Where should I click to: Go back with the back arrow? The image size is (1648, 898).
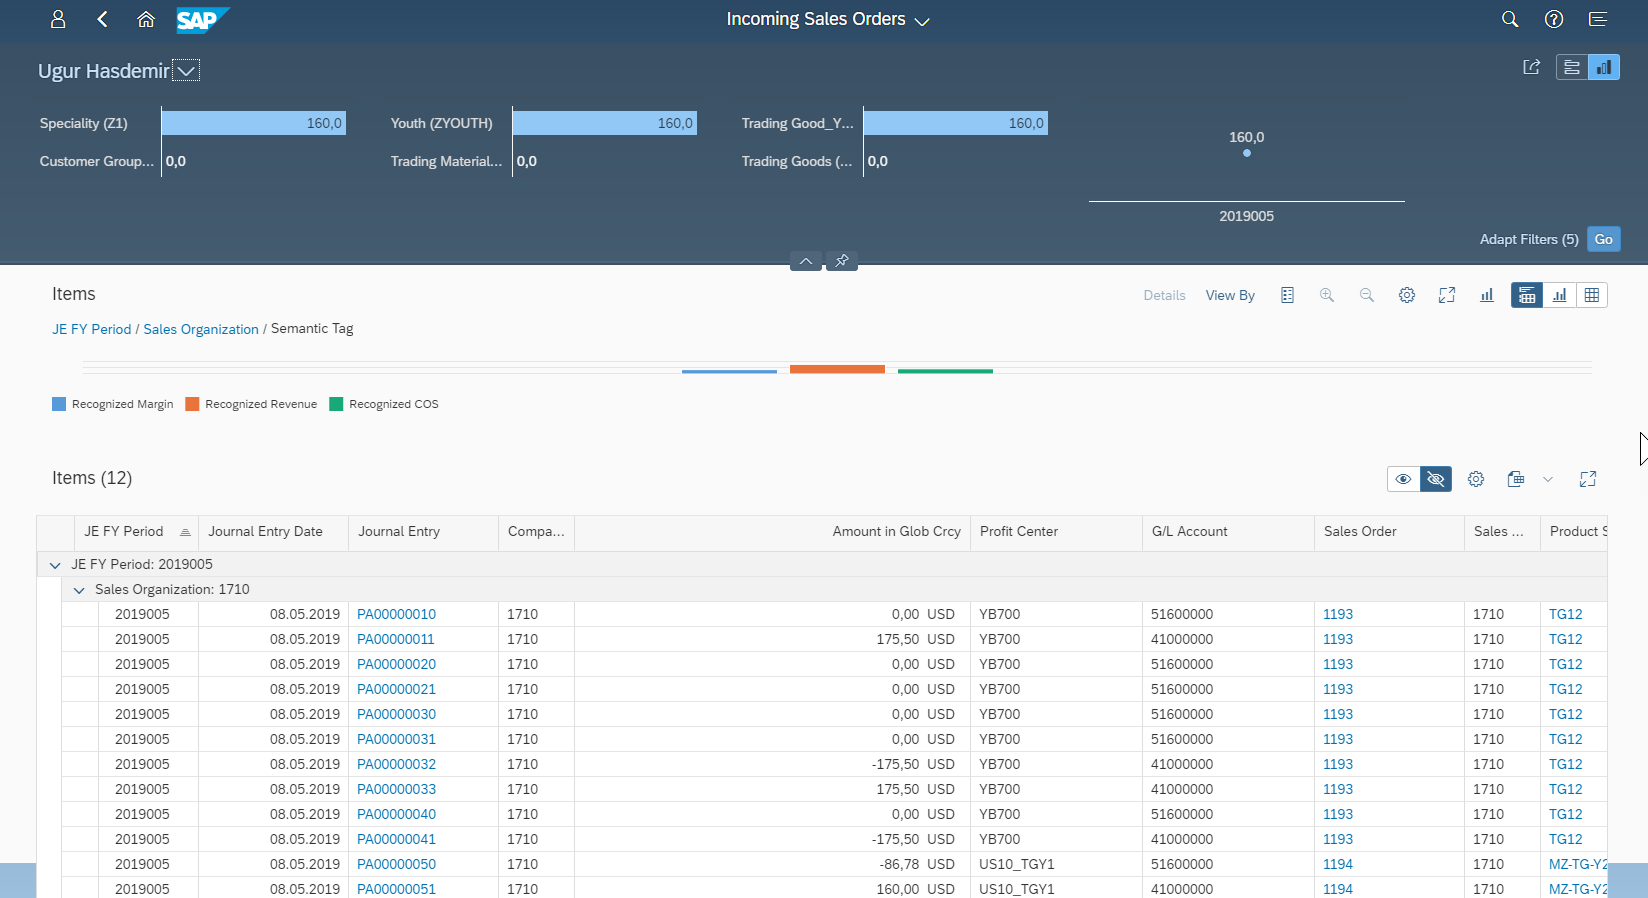(x=102, y=19)
